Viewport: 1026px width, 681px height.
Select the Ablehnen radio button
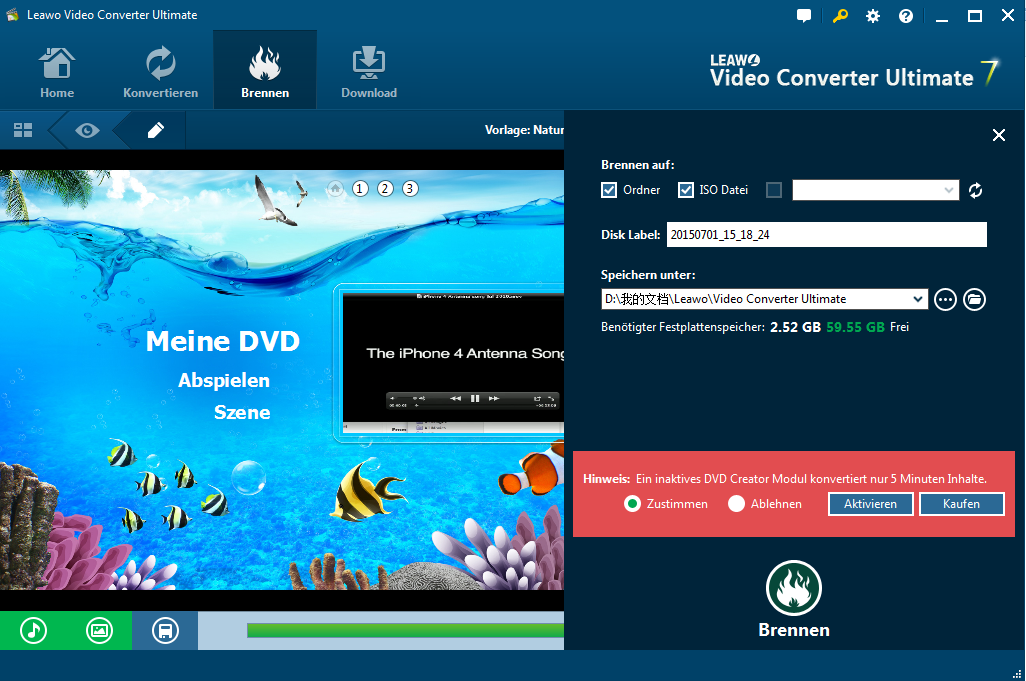(x=737, y=504)
